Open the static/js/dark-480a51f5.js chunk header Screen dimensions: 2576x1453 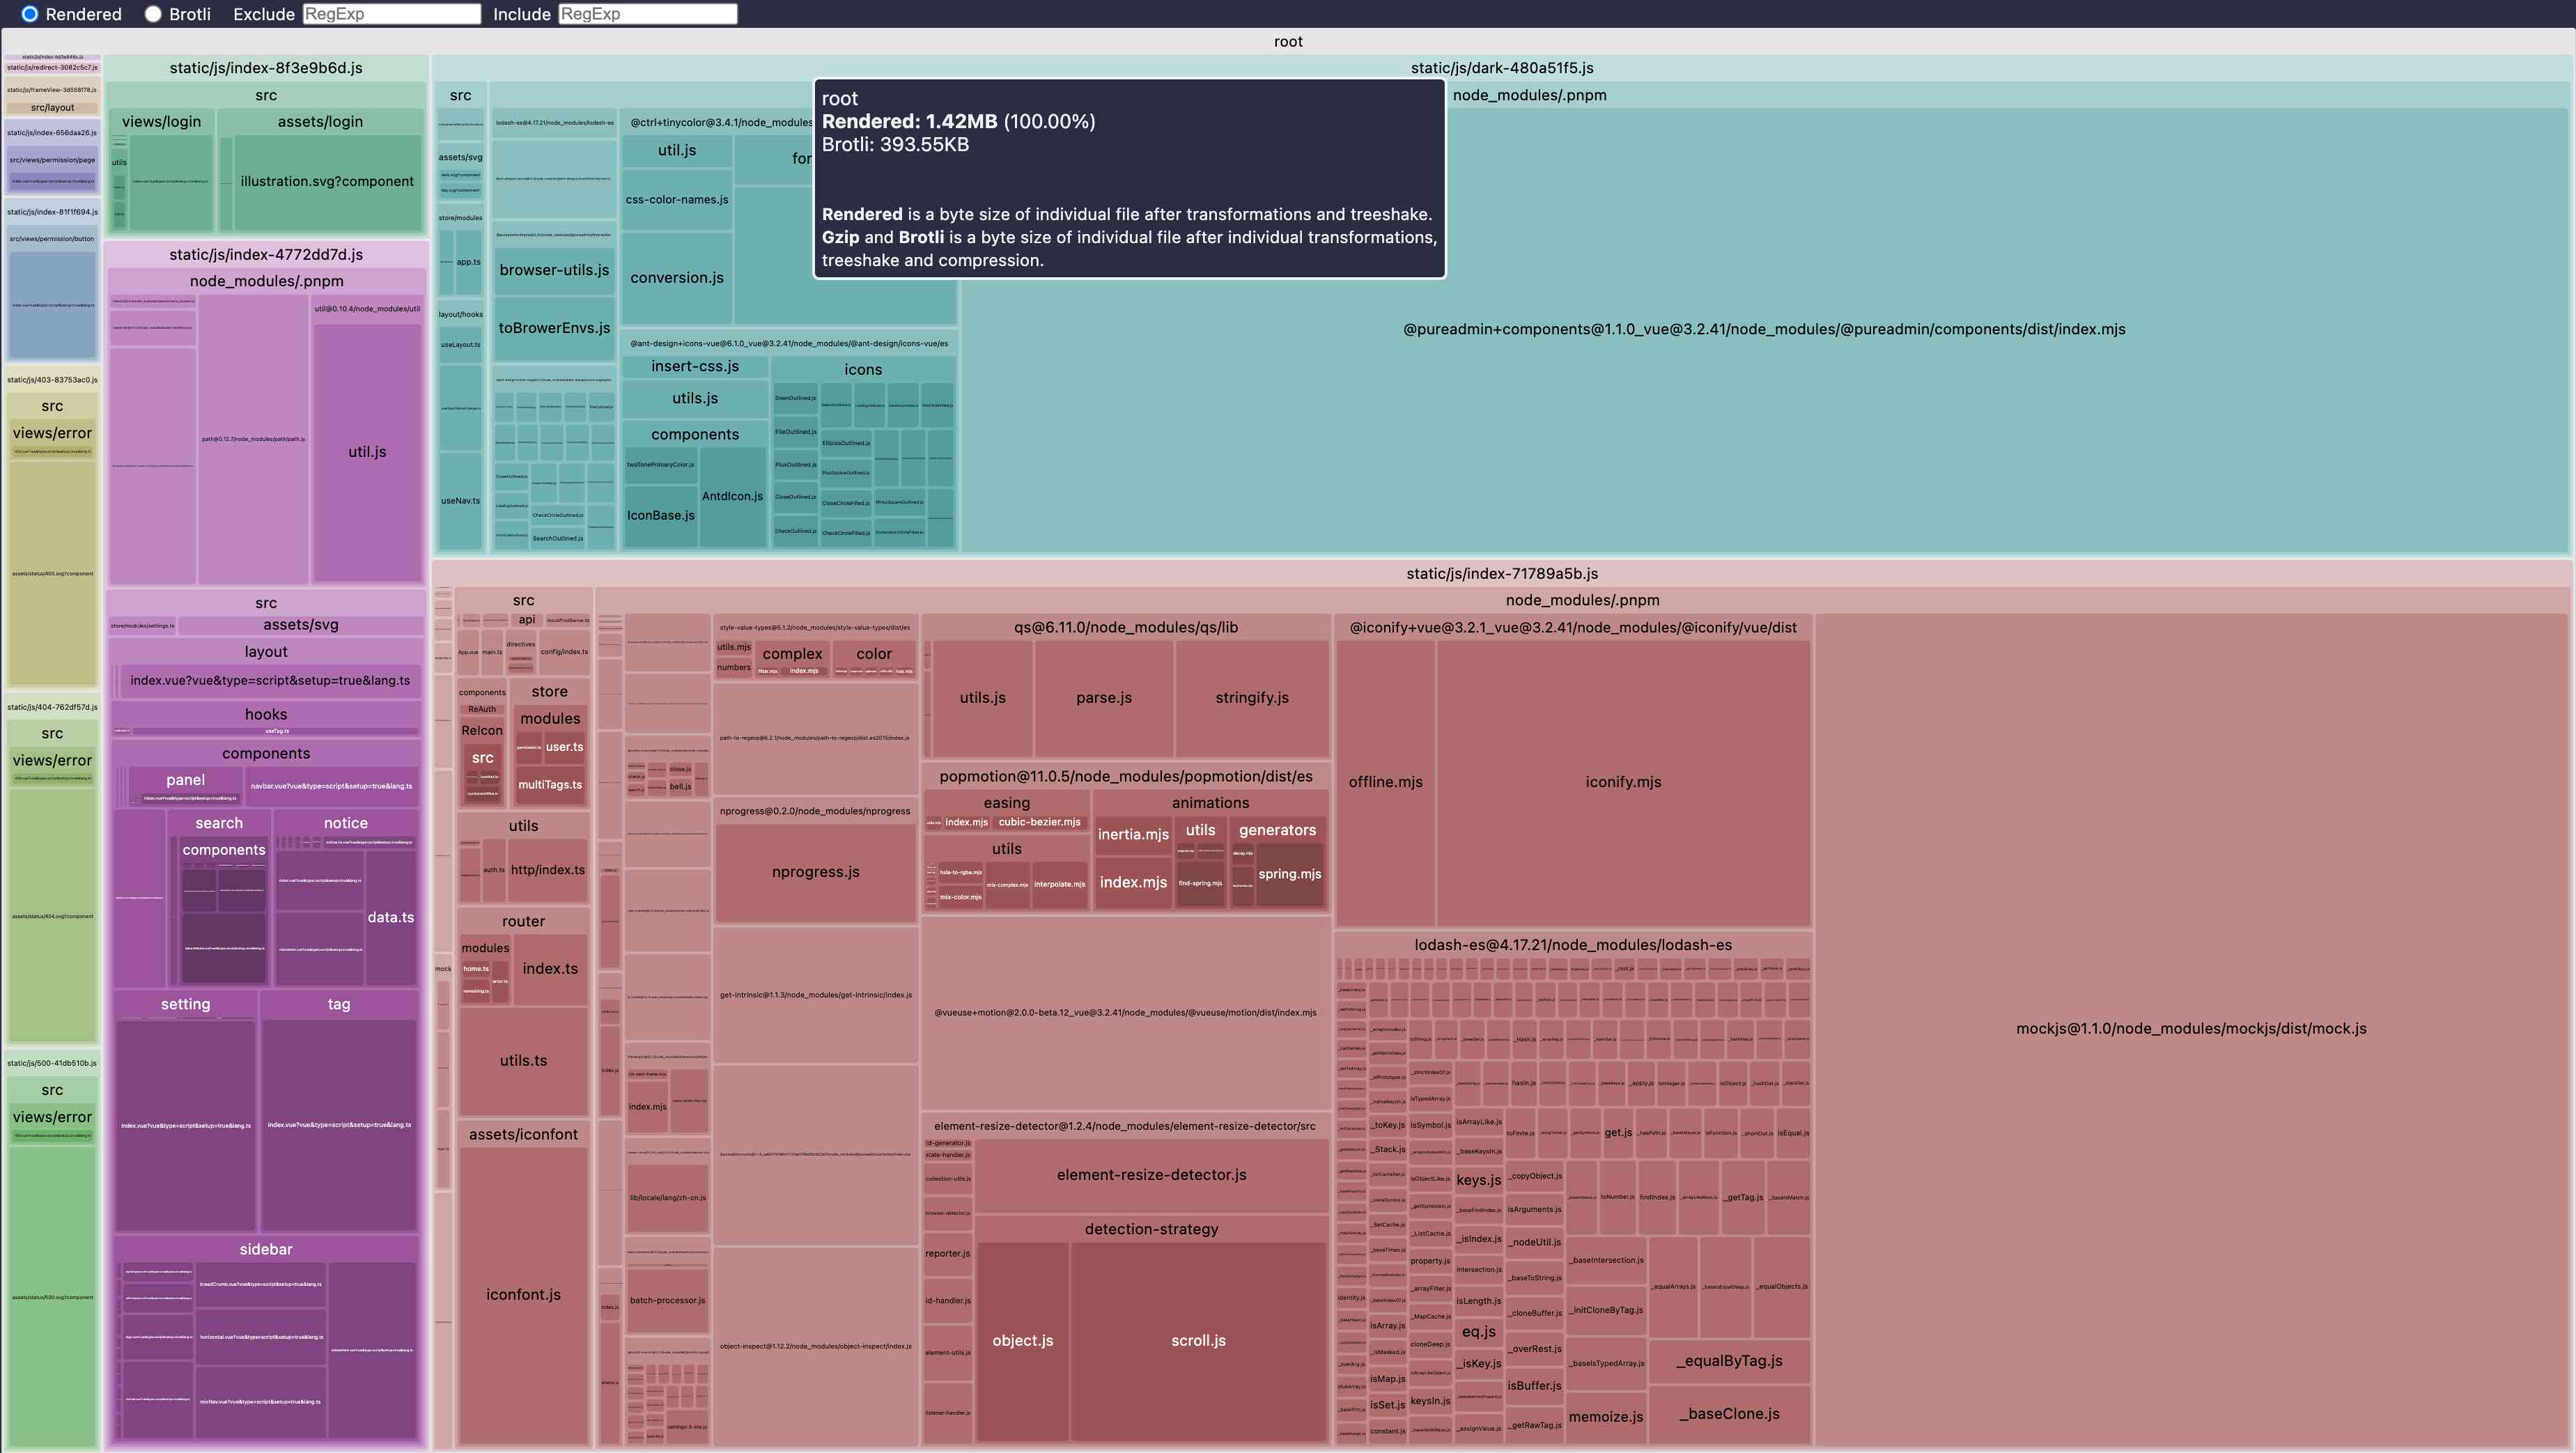1501,68
